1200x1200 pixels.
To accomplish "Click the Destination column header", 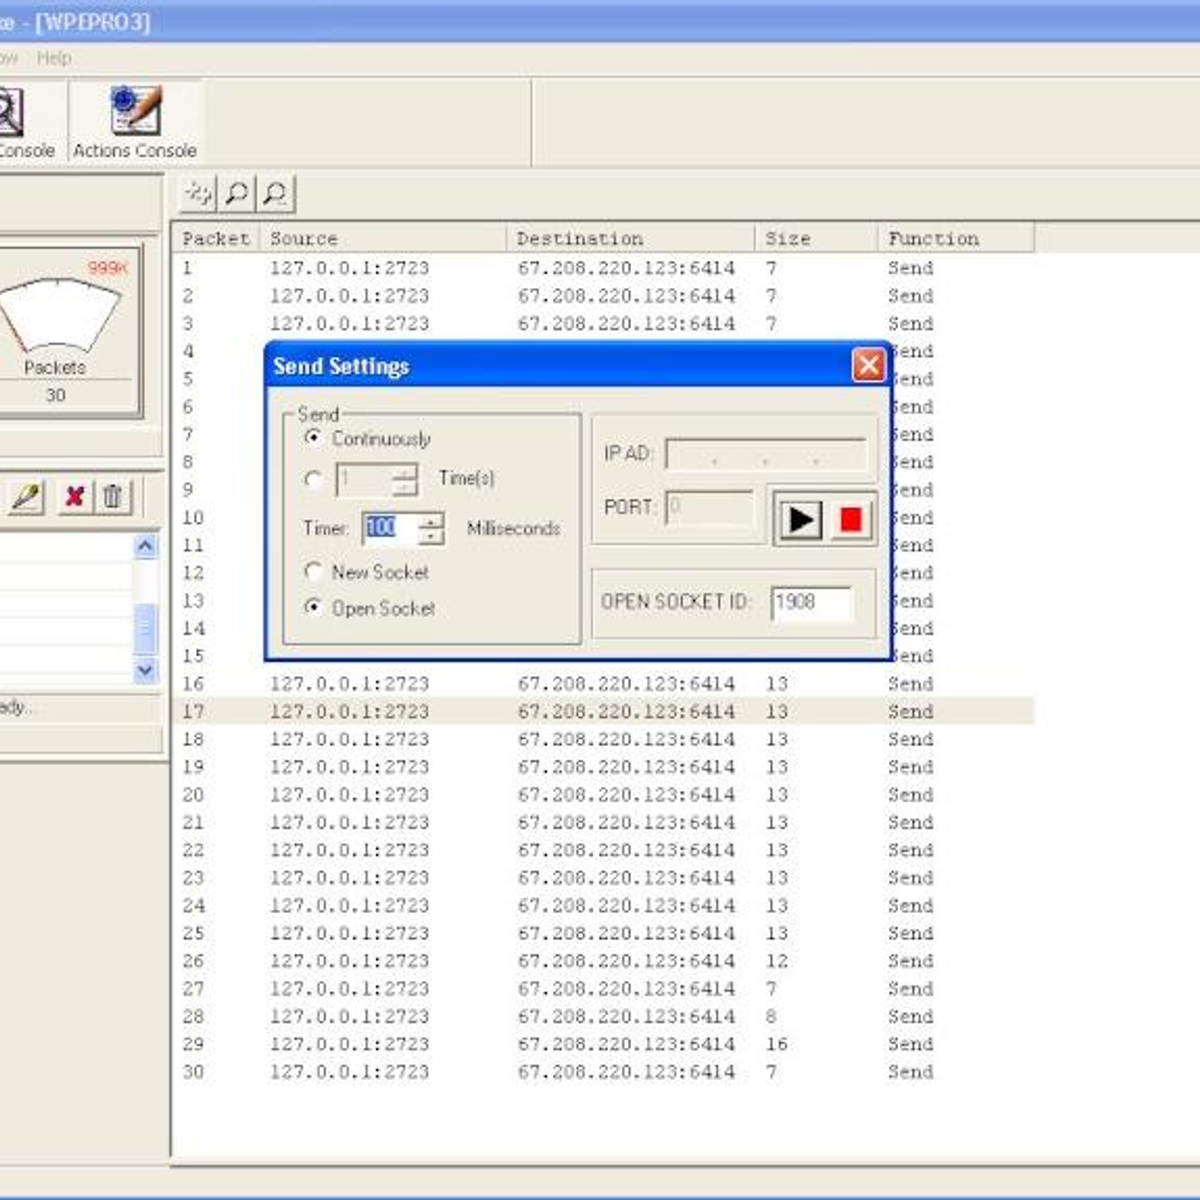I will 580,238.
